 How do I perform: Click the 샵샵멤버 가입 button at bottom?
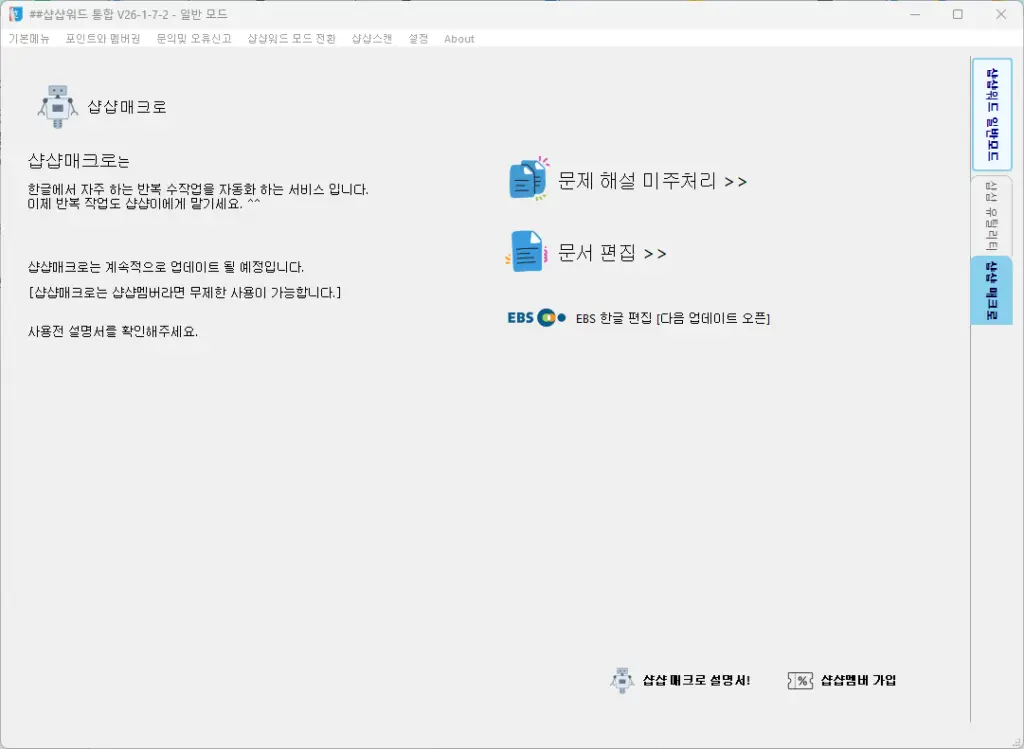[853, 680]
